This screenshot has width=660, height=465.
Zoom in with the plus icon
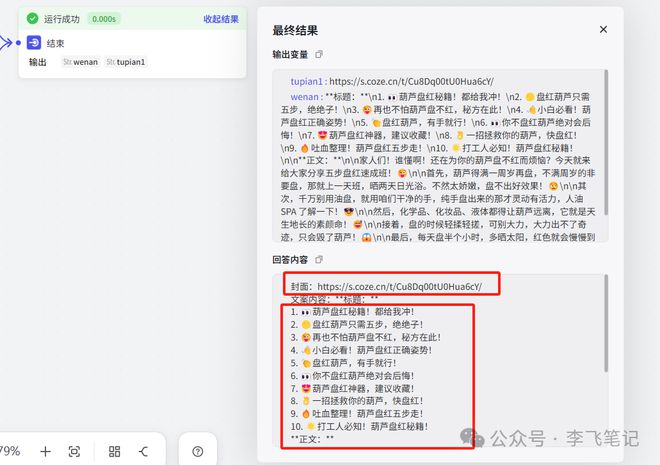point(45,452)
